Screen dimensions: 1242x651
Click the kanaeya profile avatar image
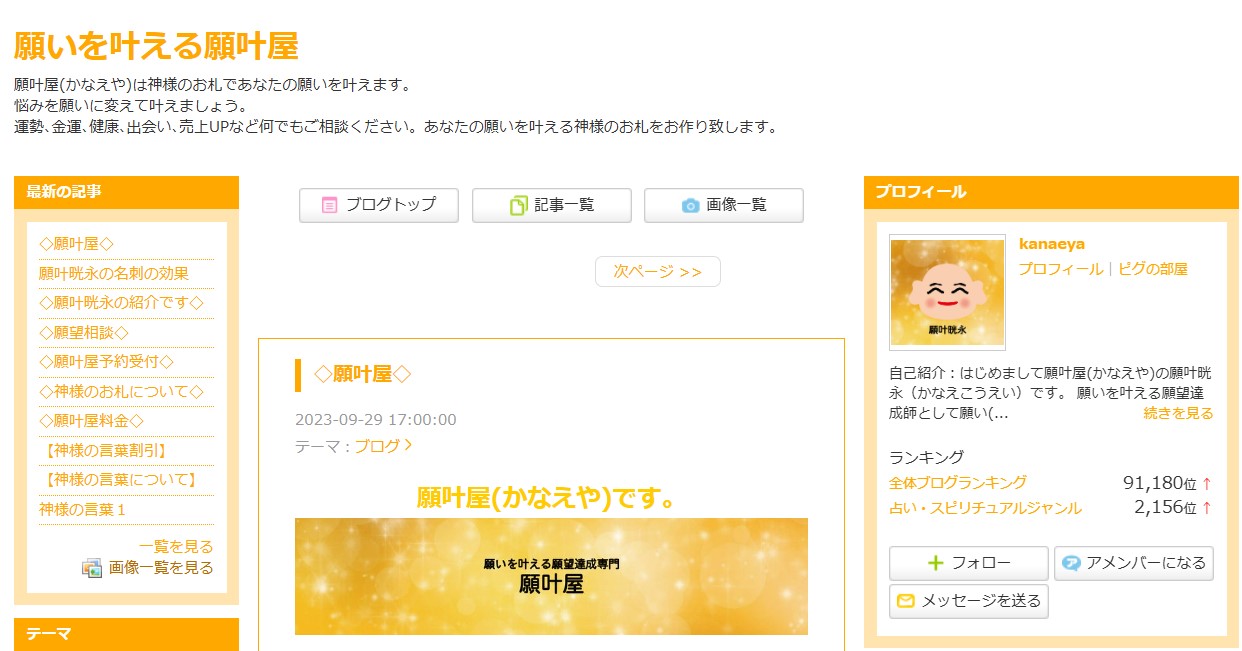click(947, 292)
